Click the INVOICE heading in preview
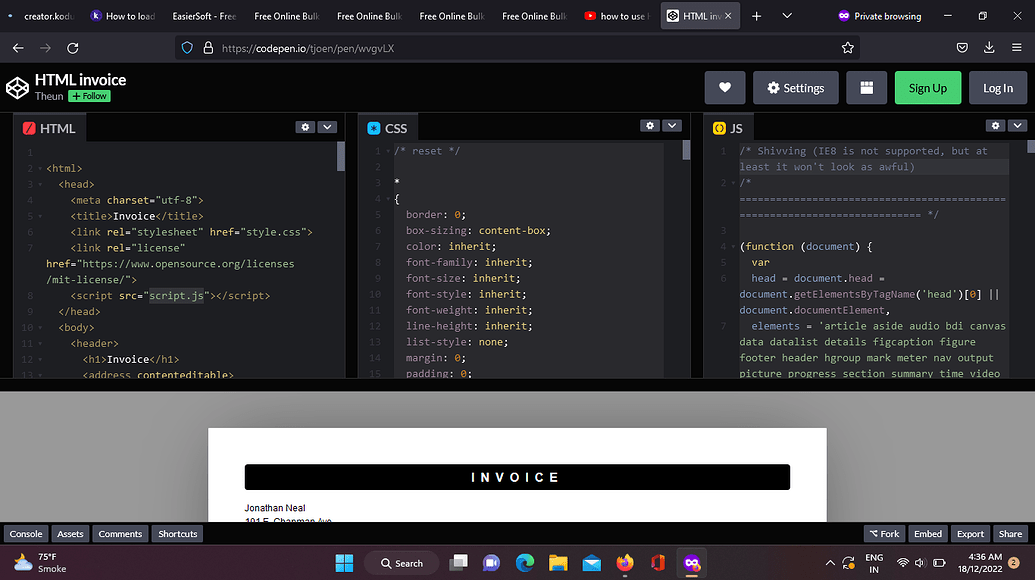The image size is (1035, 580). 517,477
